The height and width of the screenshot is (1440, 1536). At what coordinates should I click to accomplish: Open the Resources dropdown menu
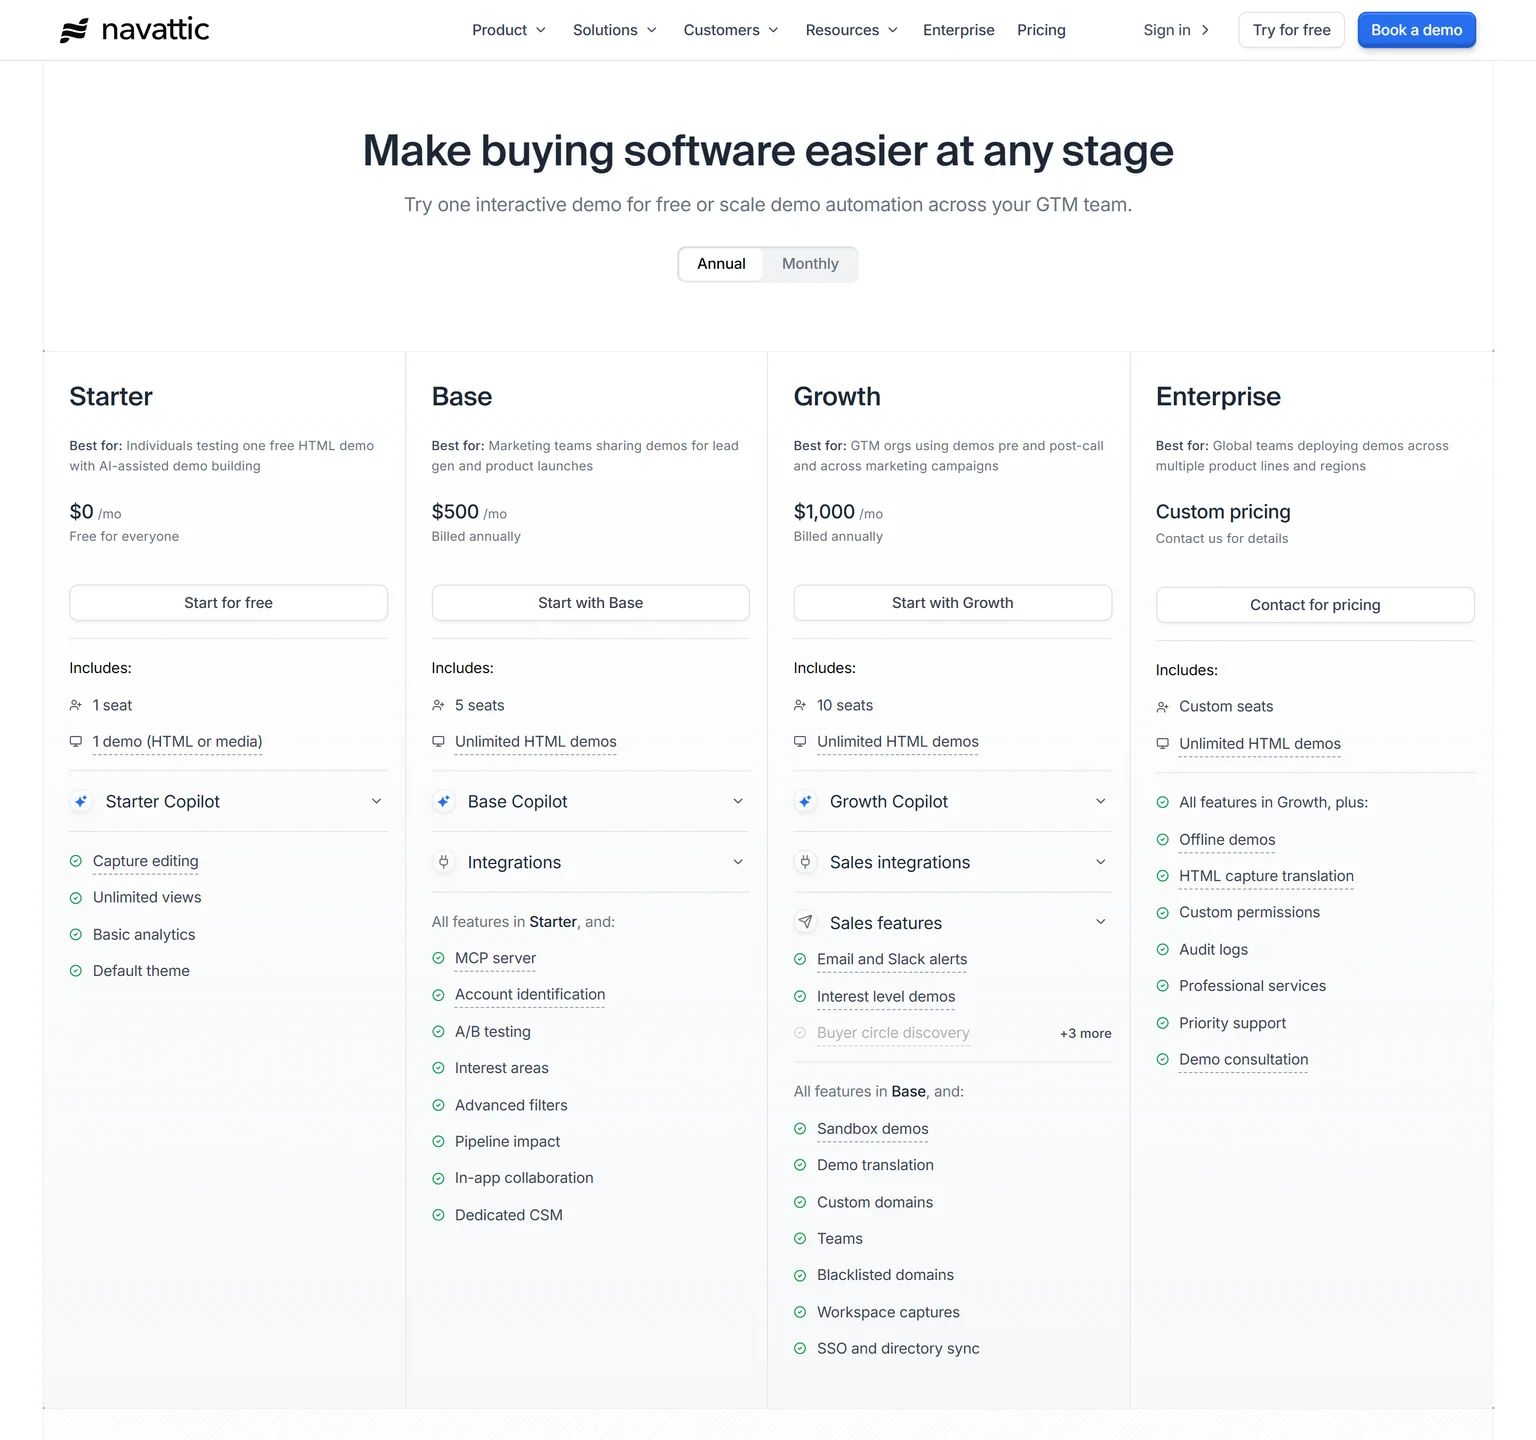[x=852, y=30]
